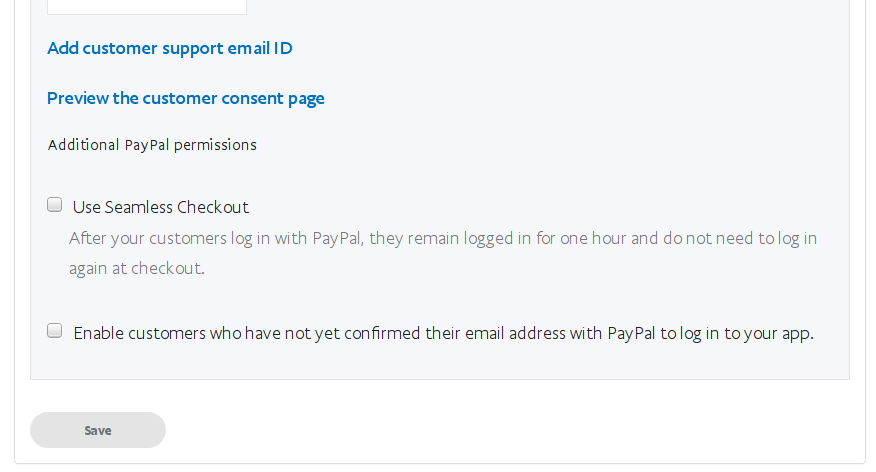
Task: Click the word "Preview" in the consent link
Action: 77,98
